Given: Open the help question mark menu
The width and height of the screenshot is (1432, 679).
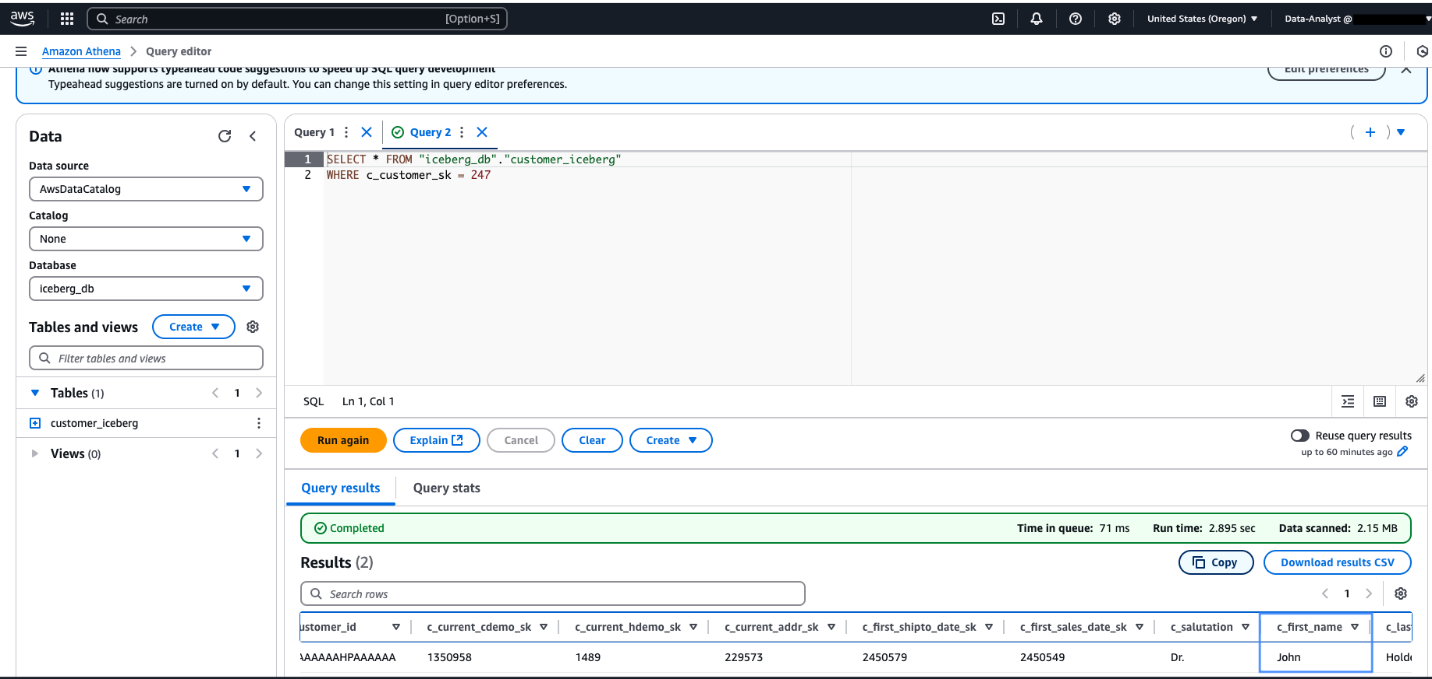Looking at the screenshot, I should tap(1075, 18).
